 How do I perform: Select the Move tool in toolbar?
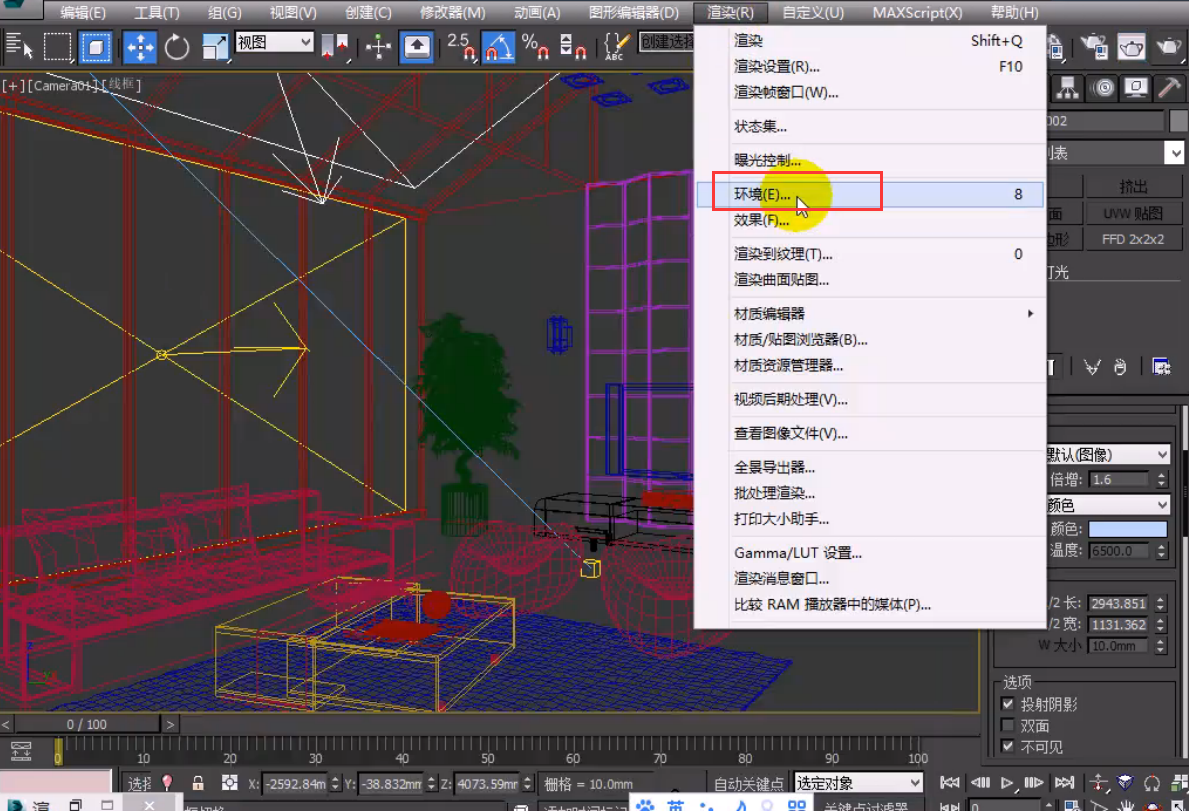[139, 46]
